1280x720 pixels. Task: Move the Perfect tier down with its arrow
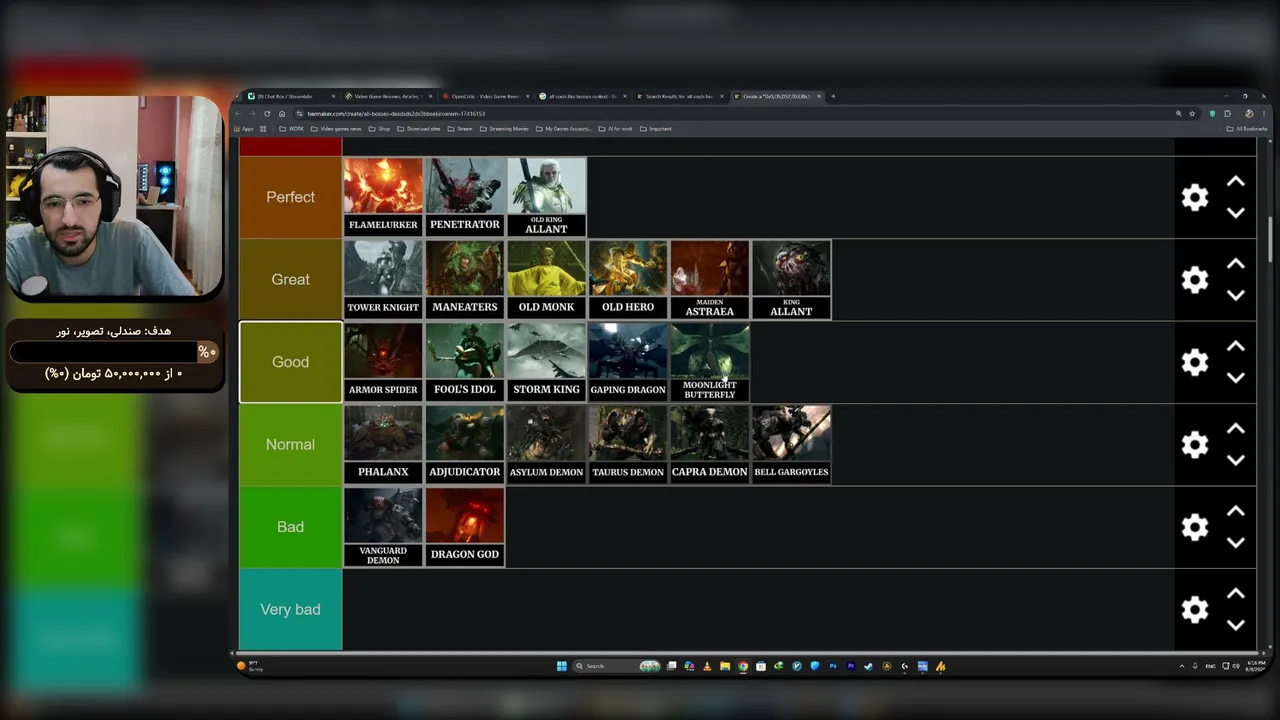coord(1236,212)
